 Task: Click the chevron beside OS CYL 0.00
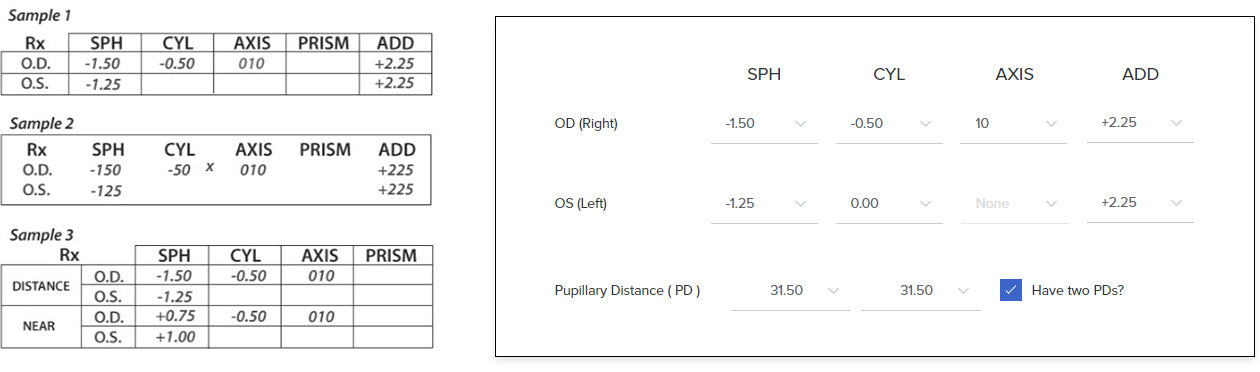(x=925, y=203)
